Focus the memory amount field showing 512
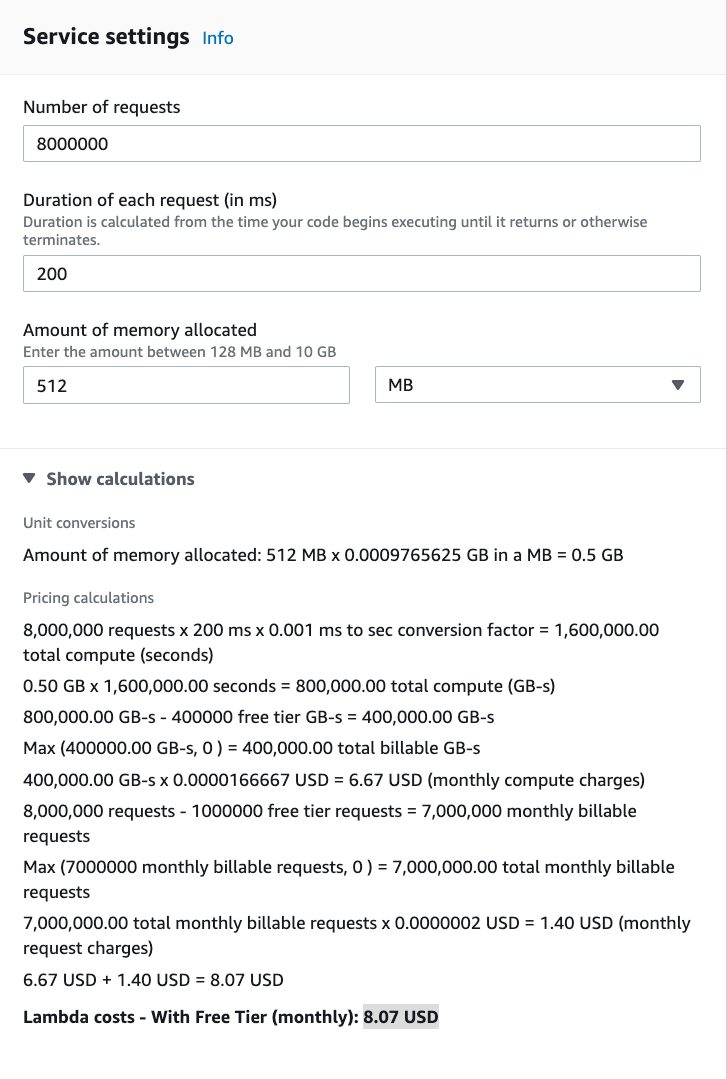The image size is (727, 1079). (x=186, y=384)
